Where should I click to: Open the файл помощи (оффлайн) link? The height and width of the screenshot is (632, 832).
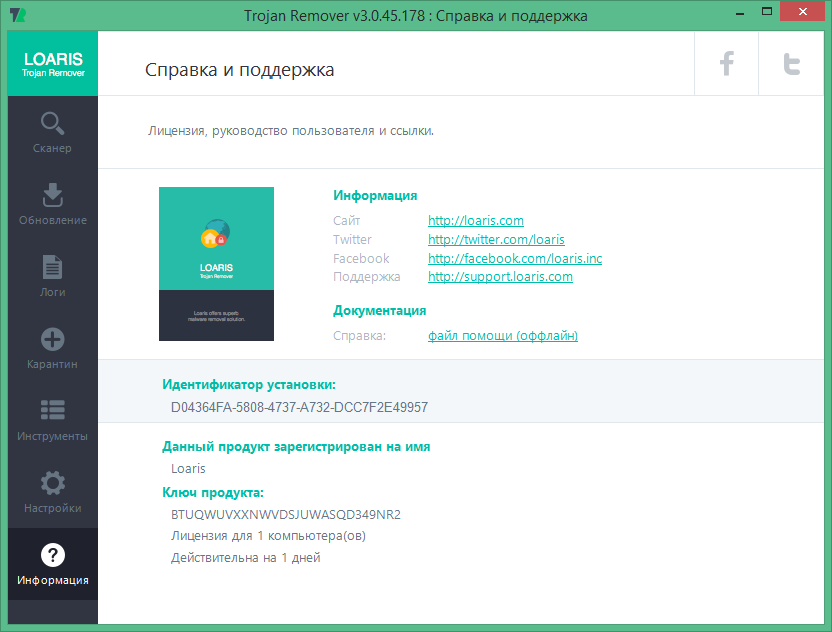503,335
